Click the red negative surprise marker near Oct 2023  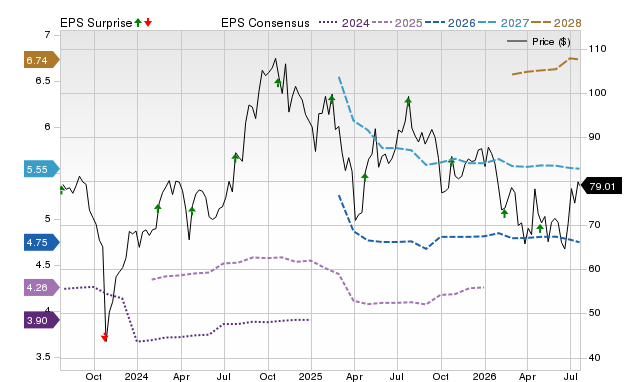[104, 337]
